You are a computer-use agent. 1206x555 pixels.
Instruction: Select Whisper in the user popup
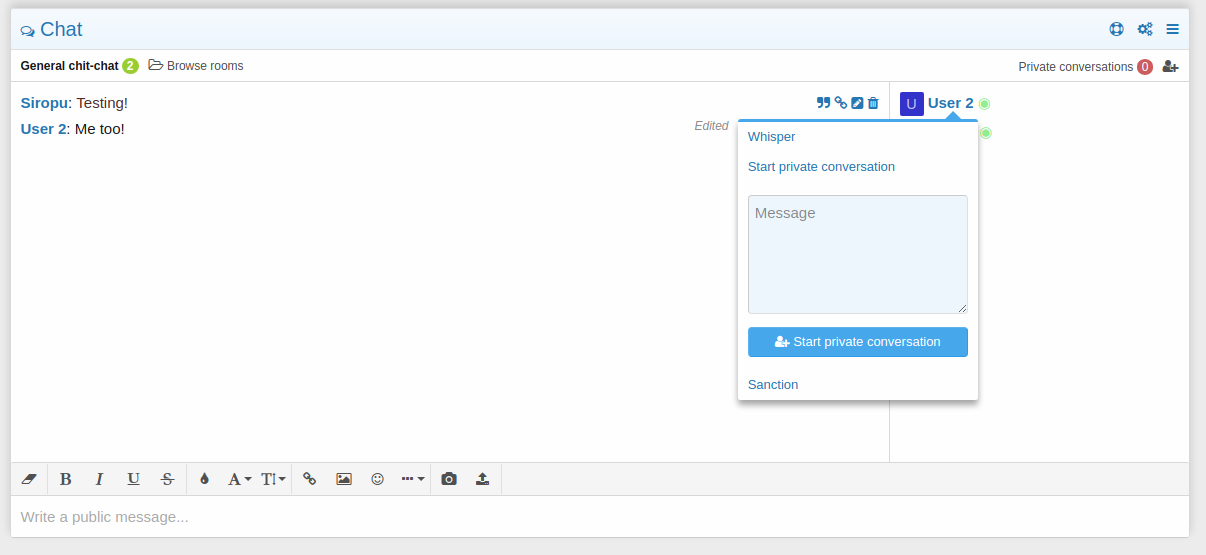pyautogui.click(x=771, y=137)
